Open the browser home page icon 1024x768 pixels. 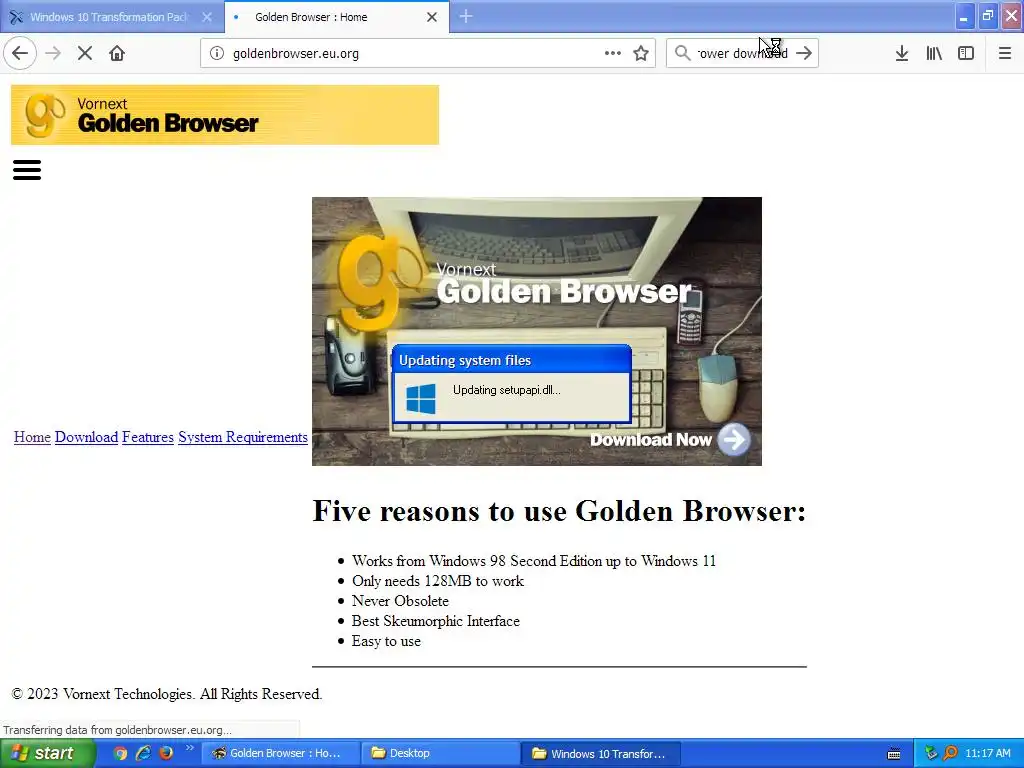click(x=117, y=53)
